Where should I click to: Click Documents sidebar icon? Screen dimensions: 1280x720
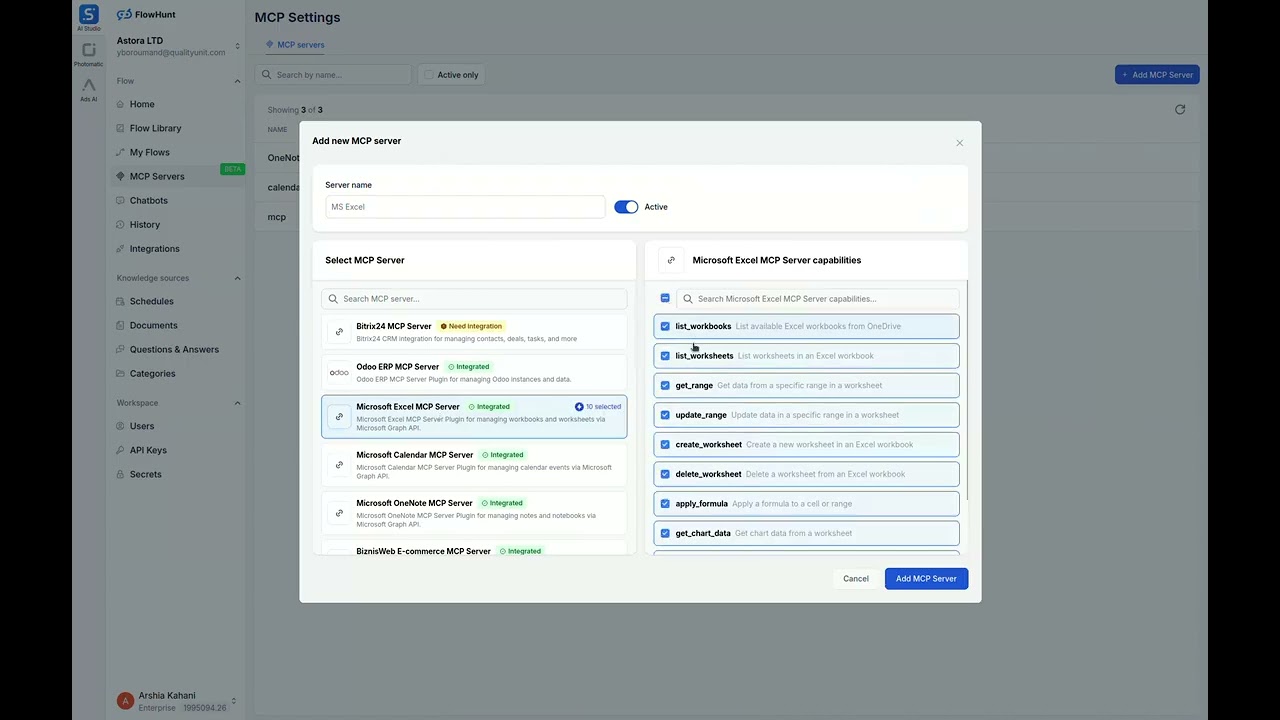121,325
